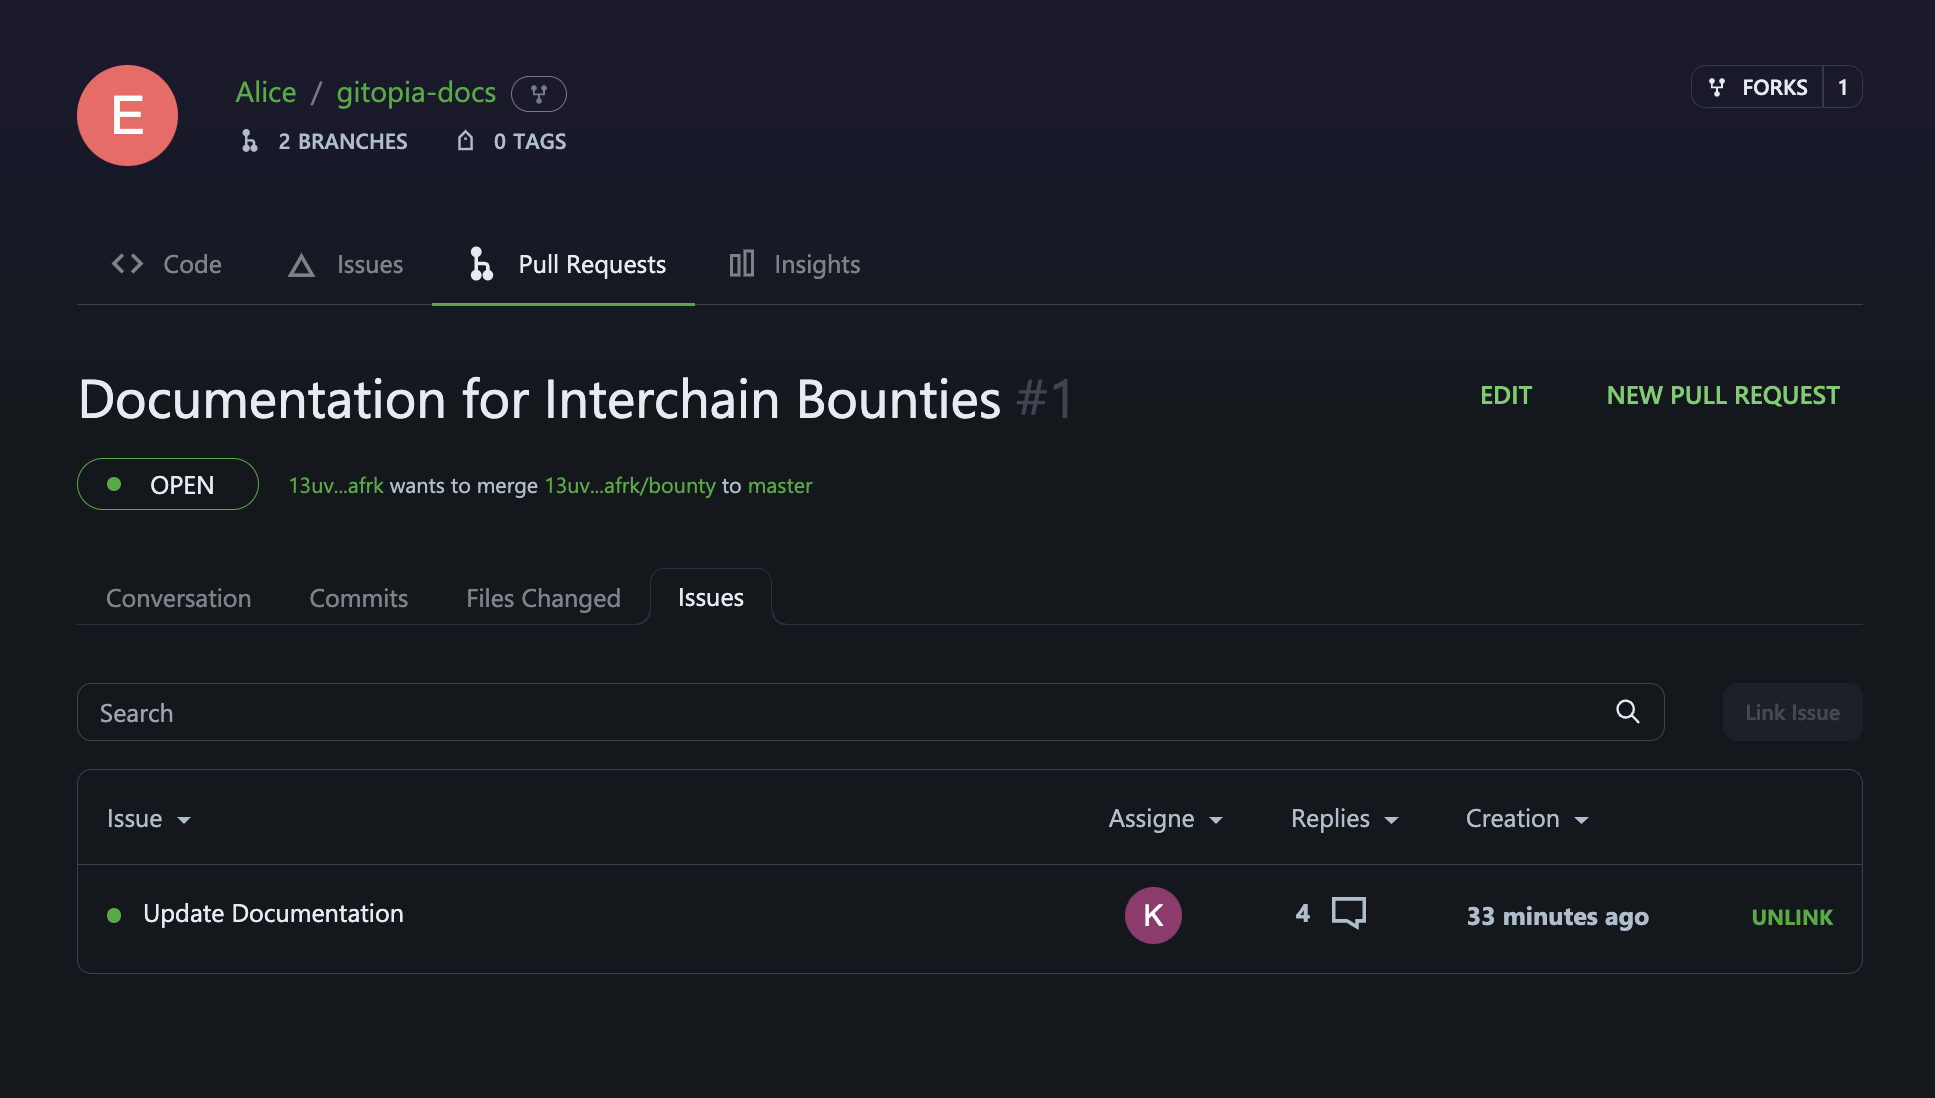Click the red E profile avatar
The height and width of the screenshot is (1098, 1935).
point(128,116)
